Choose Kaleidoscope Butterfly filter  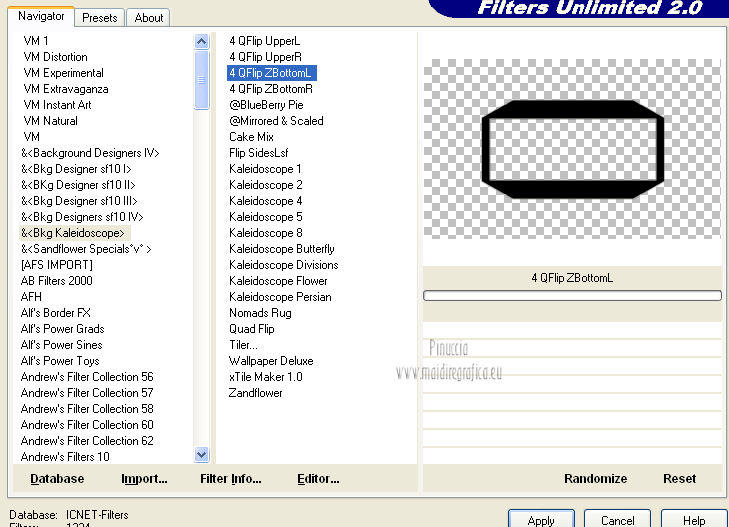[x=281, y=249]
